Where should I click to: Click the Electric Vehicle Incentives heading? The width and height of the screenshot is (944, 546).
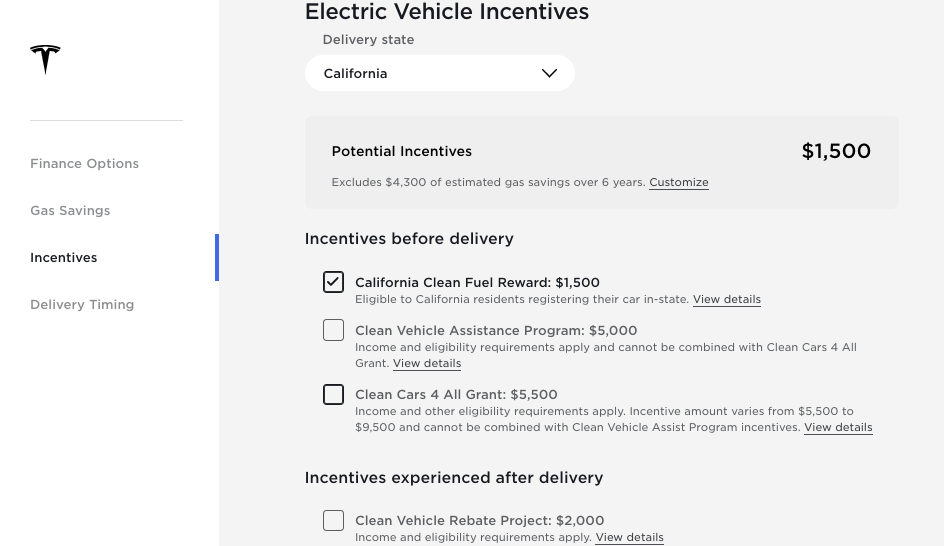446,13
